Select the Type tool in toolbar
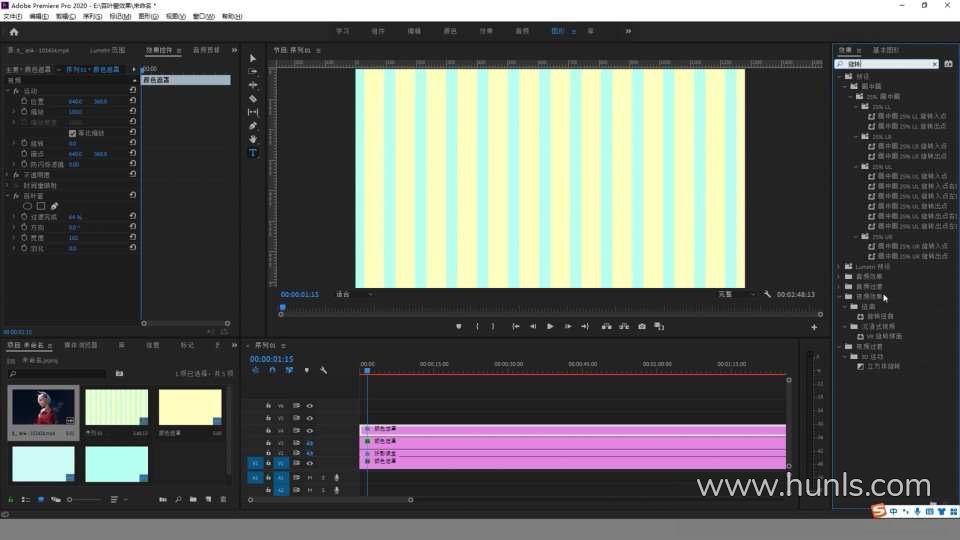960x540 pixels. point(253,153)
